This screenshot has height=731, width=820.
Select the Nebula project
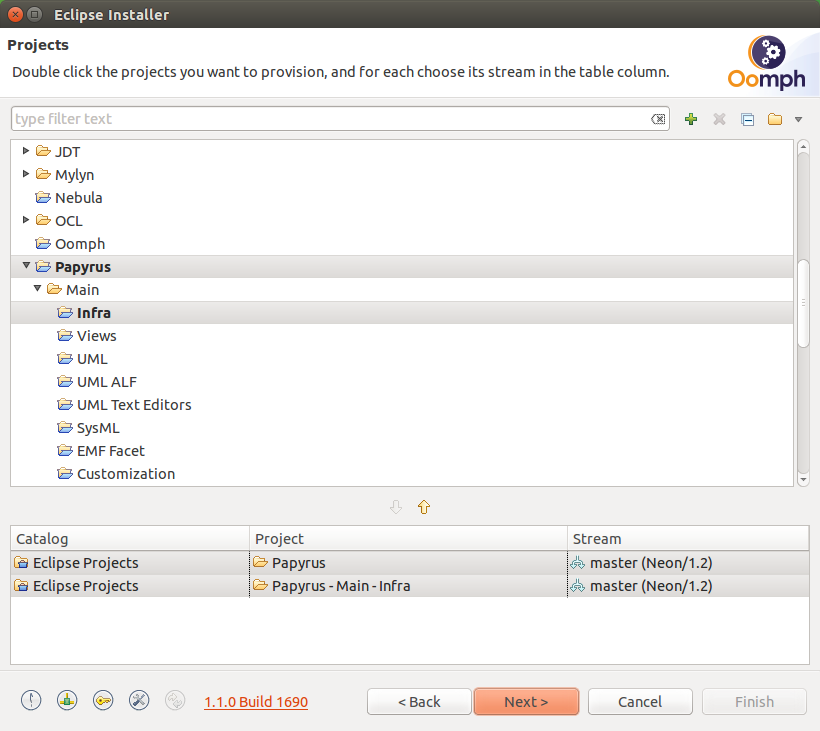click(78, 198)
